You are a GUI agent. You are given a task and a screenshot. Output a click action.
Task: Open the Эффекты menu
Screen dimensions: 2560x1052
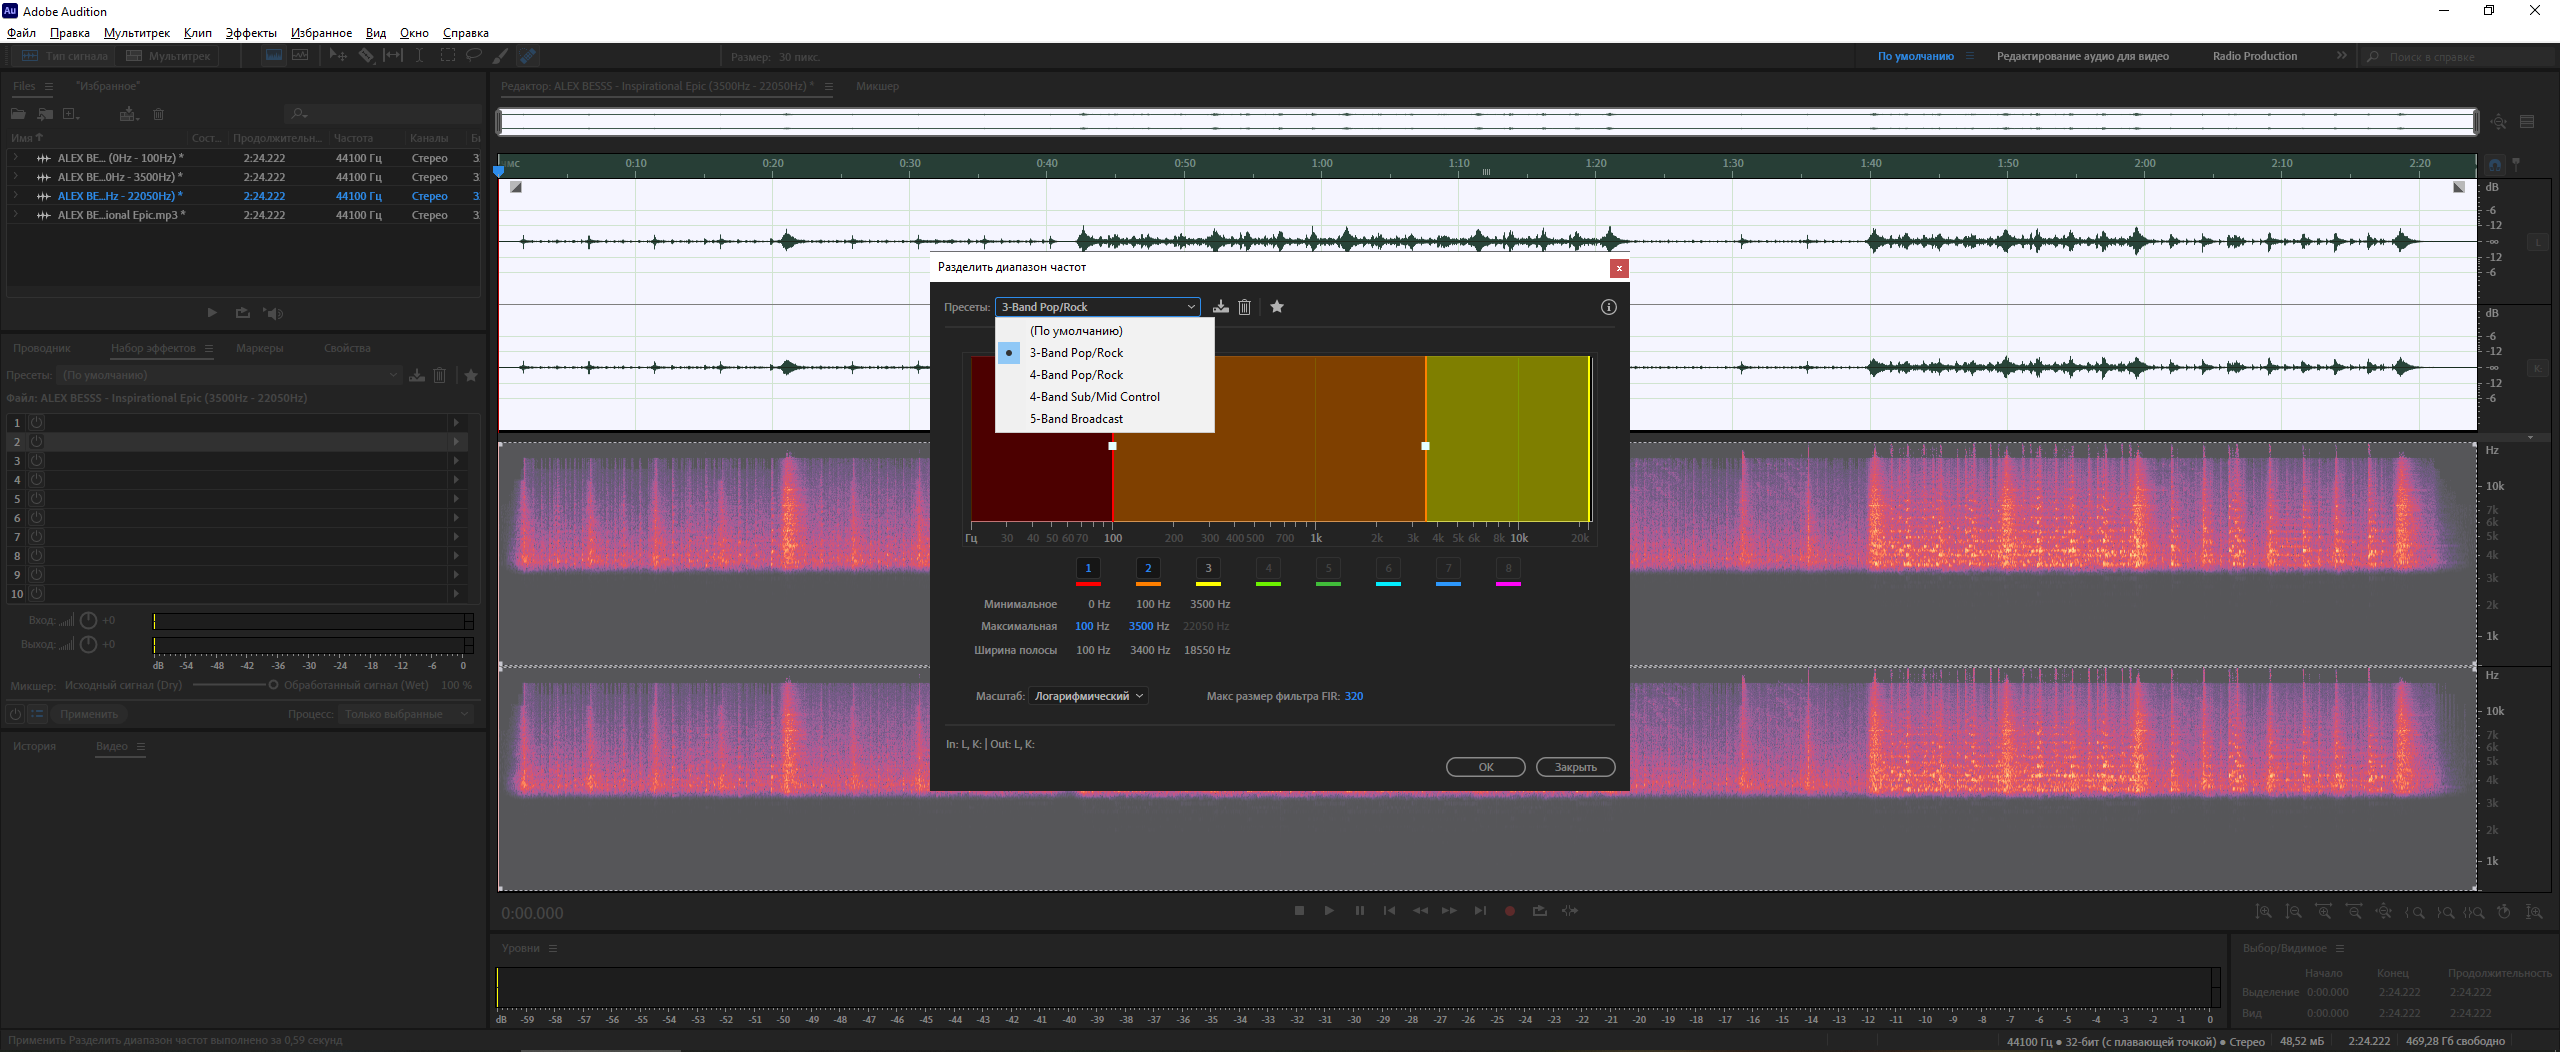(251, 33)
